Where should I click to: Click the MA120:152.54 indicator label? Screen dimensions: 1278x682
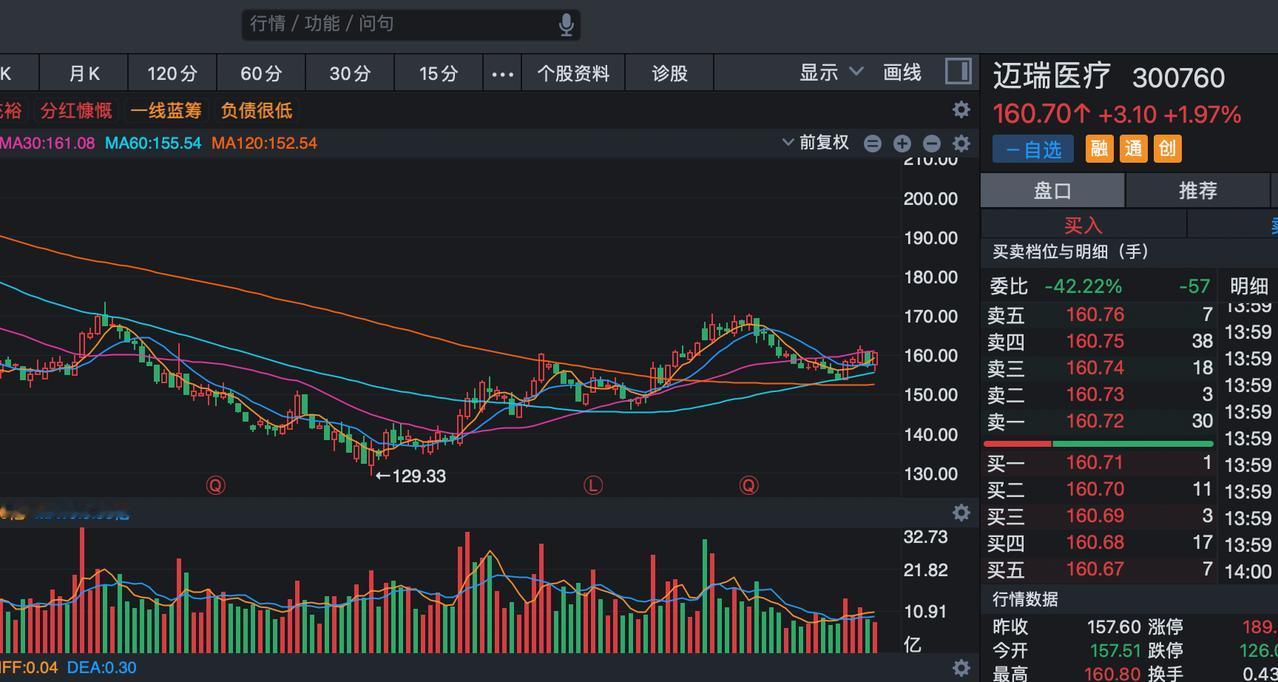(x=264, y=143)
